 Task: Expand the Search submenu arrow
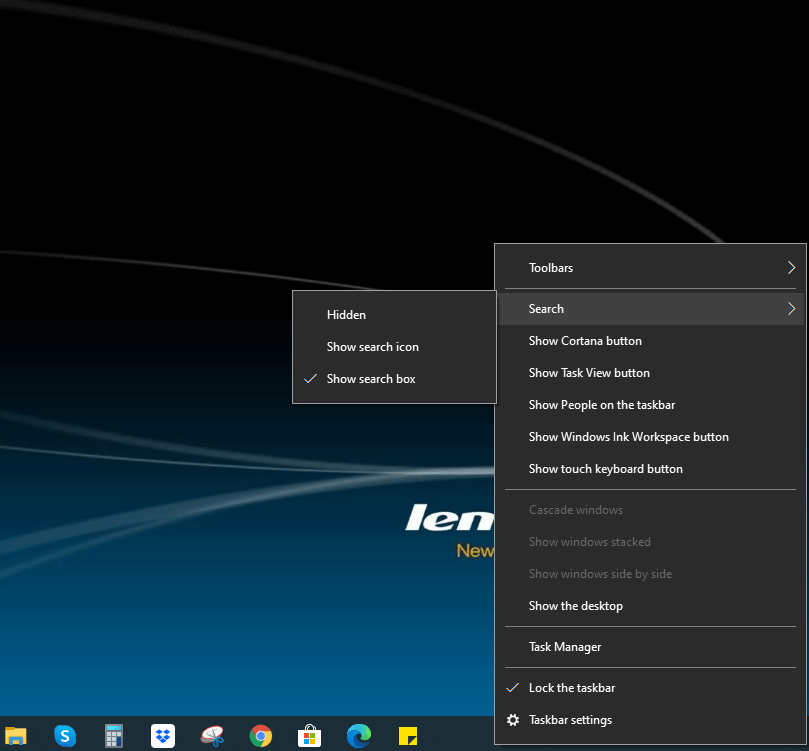point(791,308)
